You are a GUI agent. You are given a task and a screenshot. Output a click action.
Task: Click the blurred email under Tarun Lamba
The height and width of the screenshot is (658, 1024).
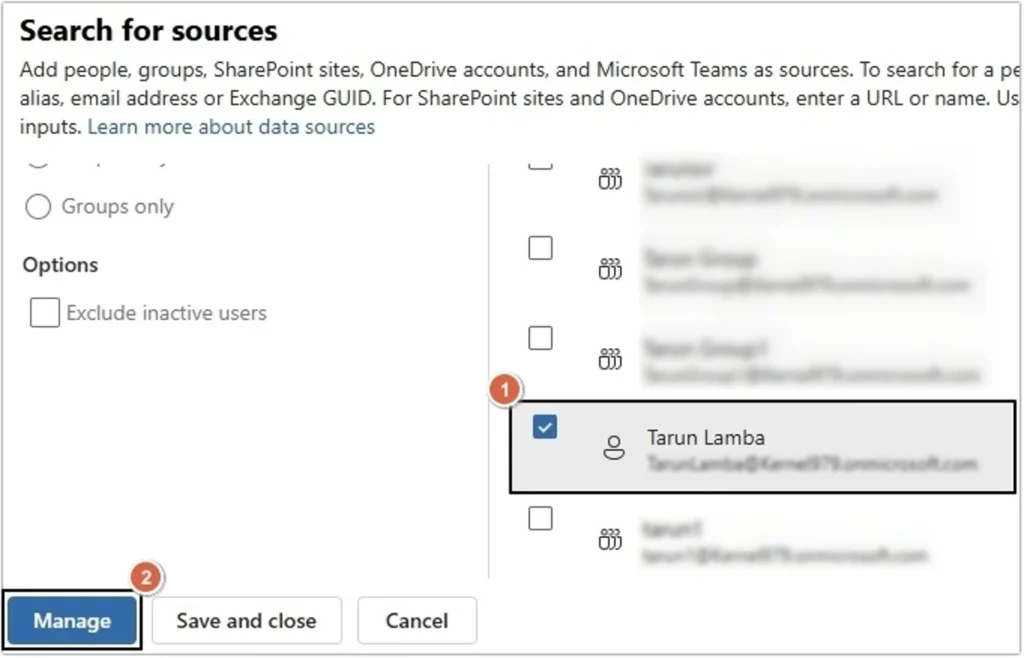[812, 463]
